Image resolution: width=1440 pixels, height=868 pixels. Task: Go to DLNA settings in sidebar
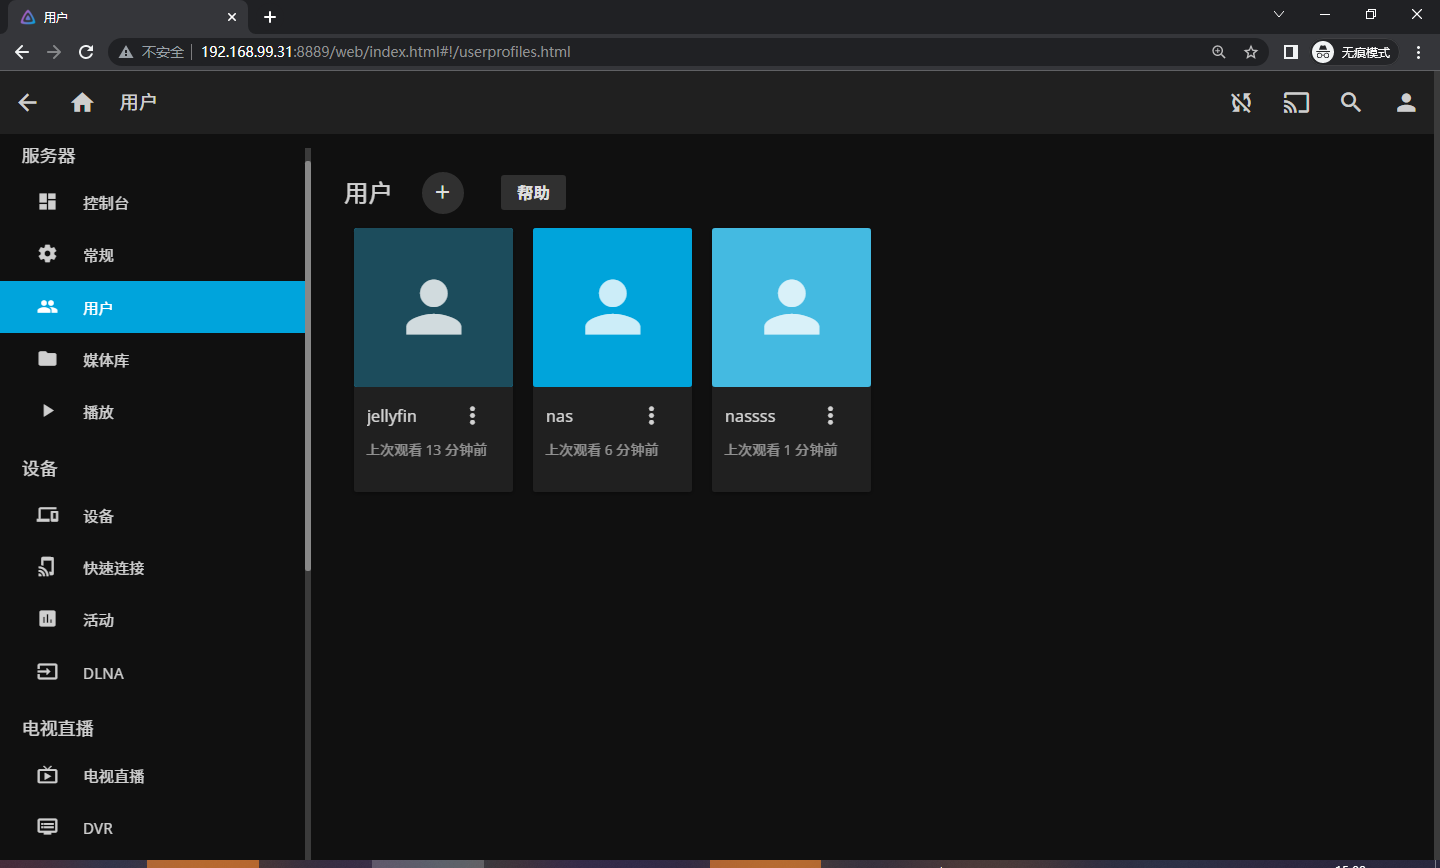point(103,673)
